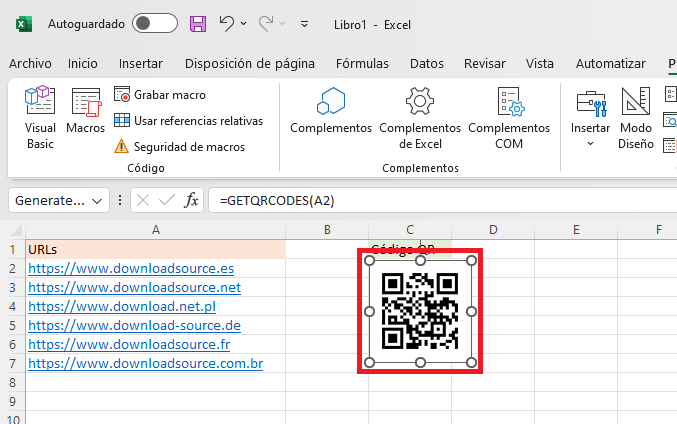This screenshot has height=424, width=677.
Task: Open the undo history dropdown arrow
Action: coord(244,24)
